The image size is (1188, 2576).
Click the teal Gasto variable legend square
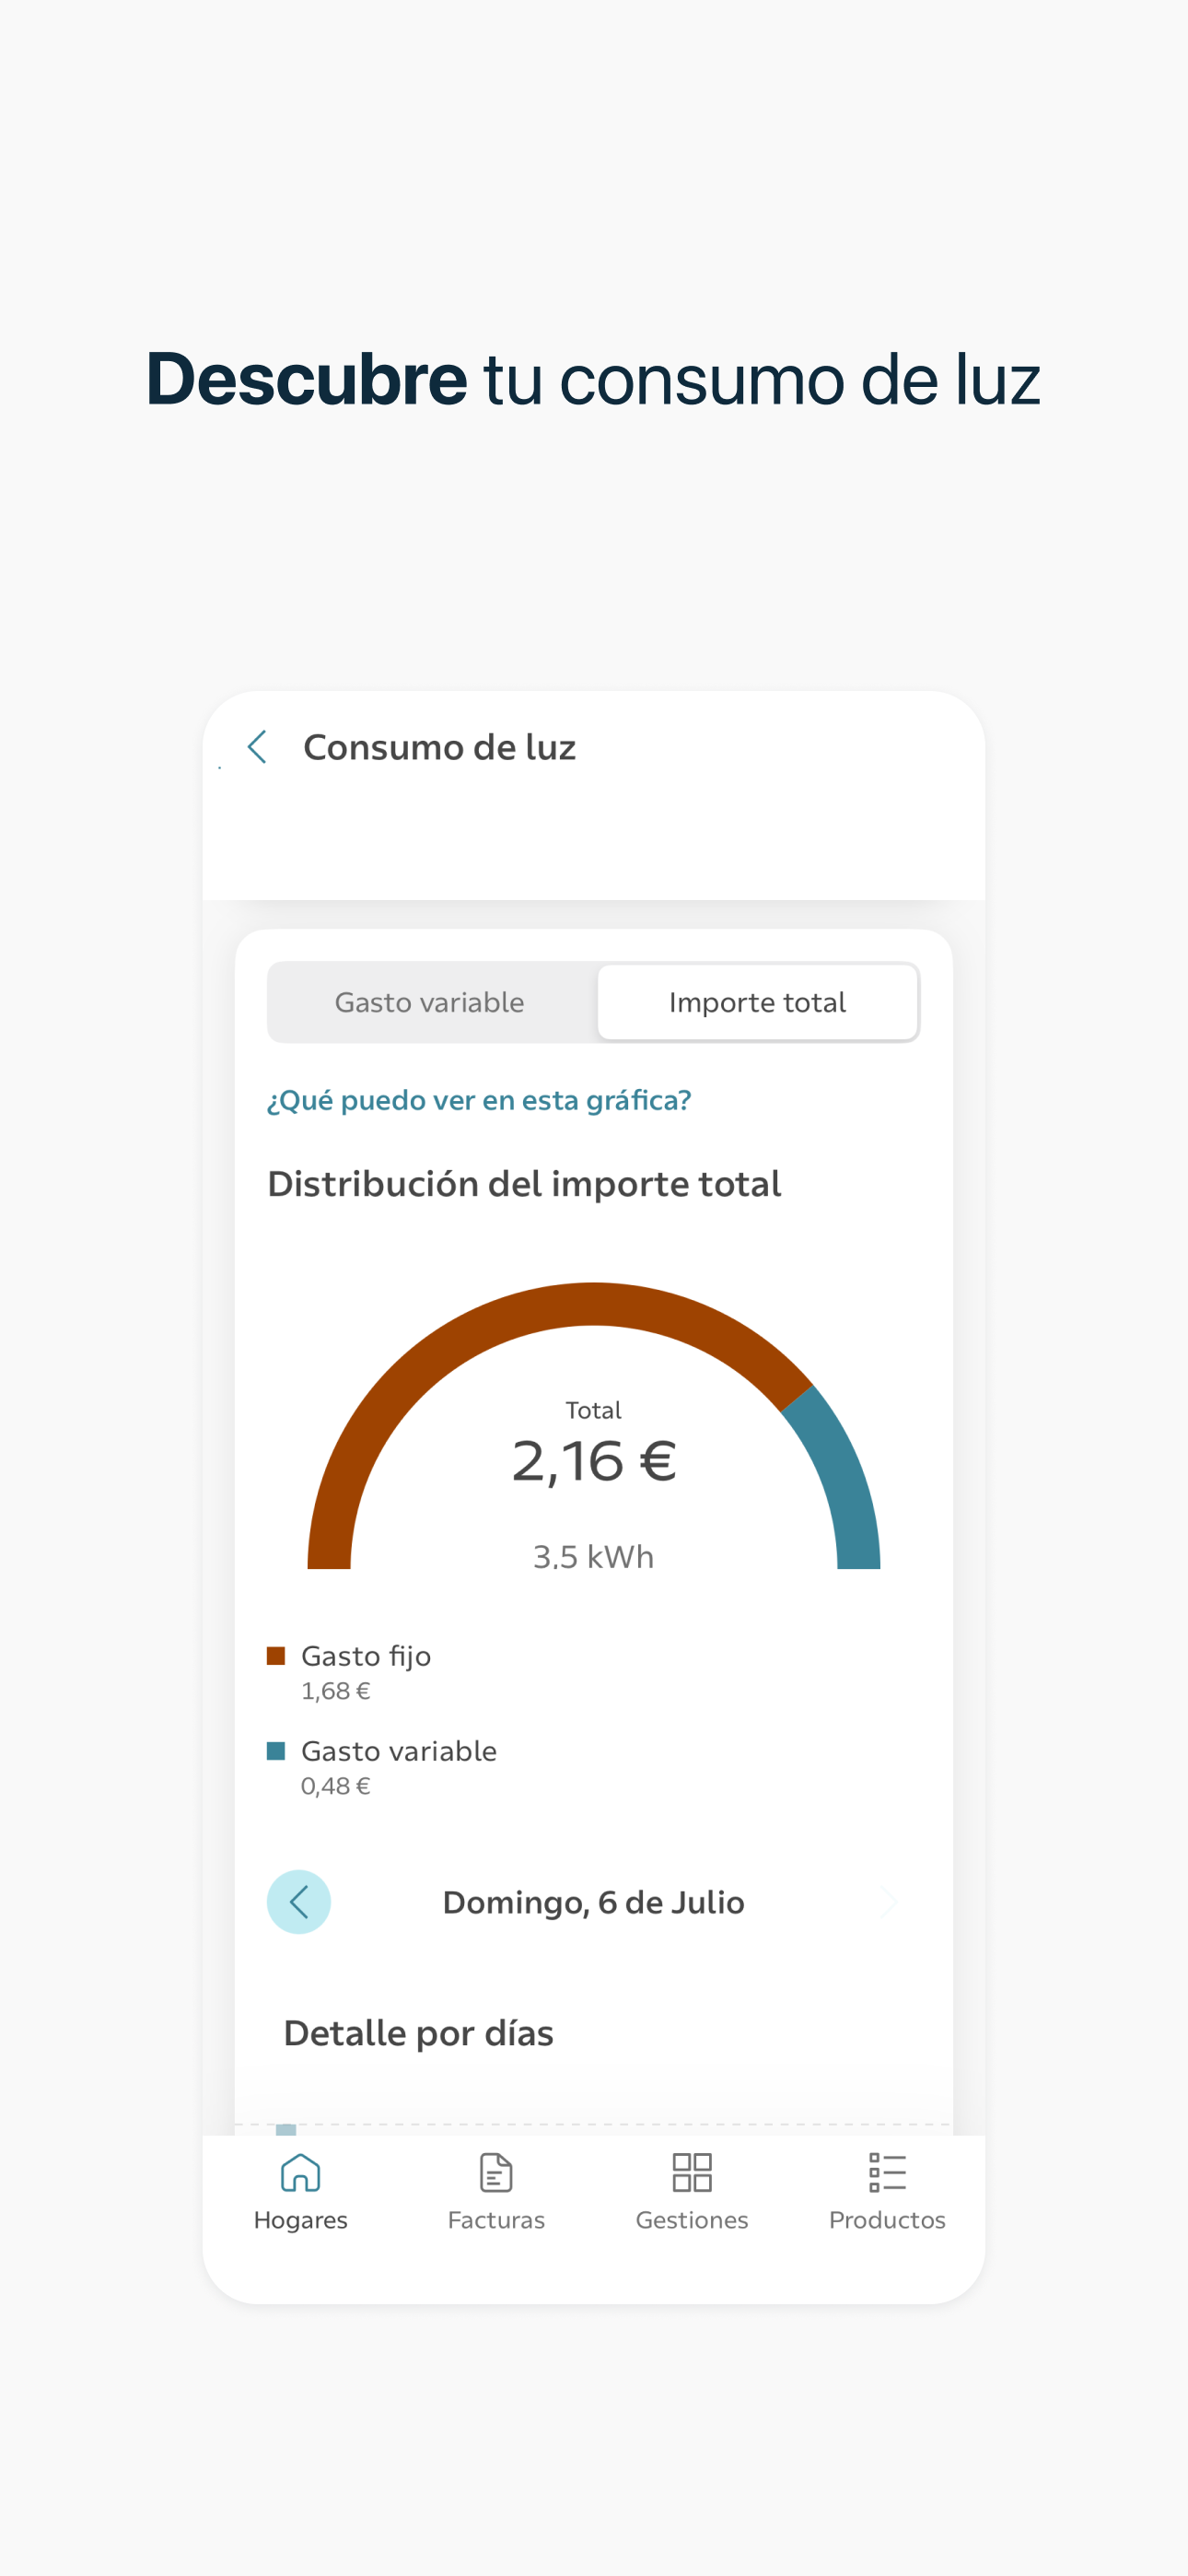[276, 1750]
